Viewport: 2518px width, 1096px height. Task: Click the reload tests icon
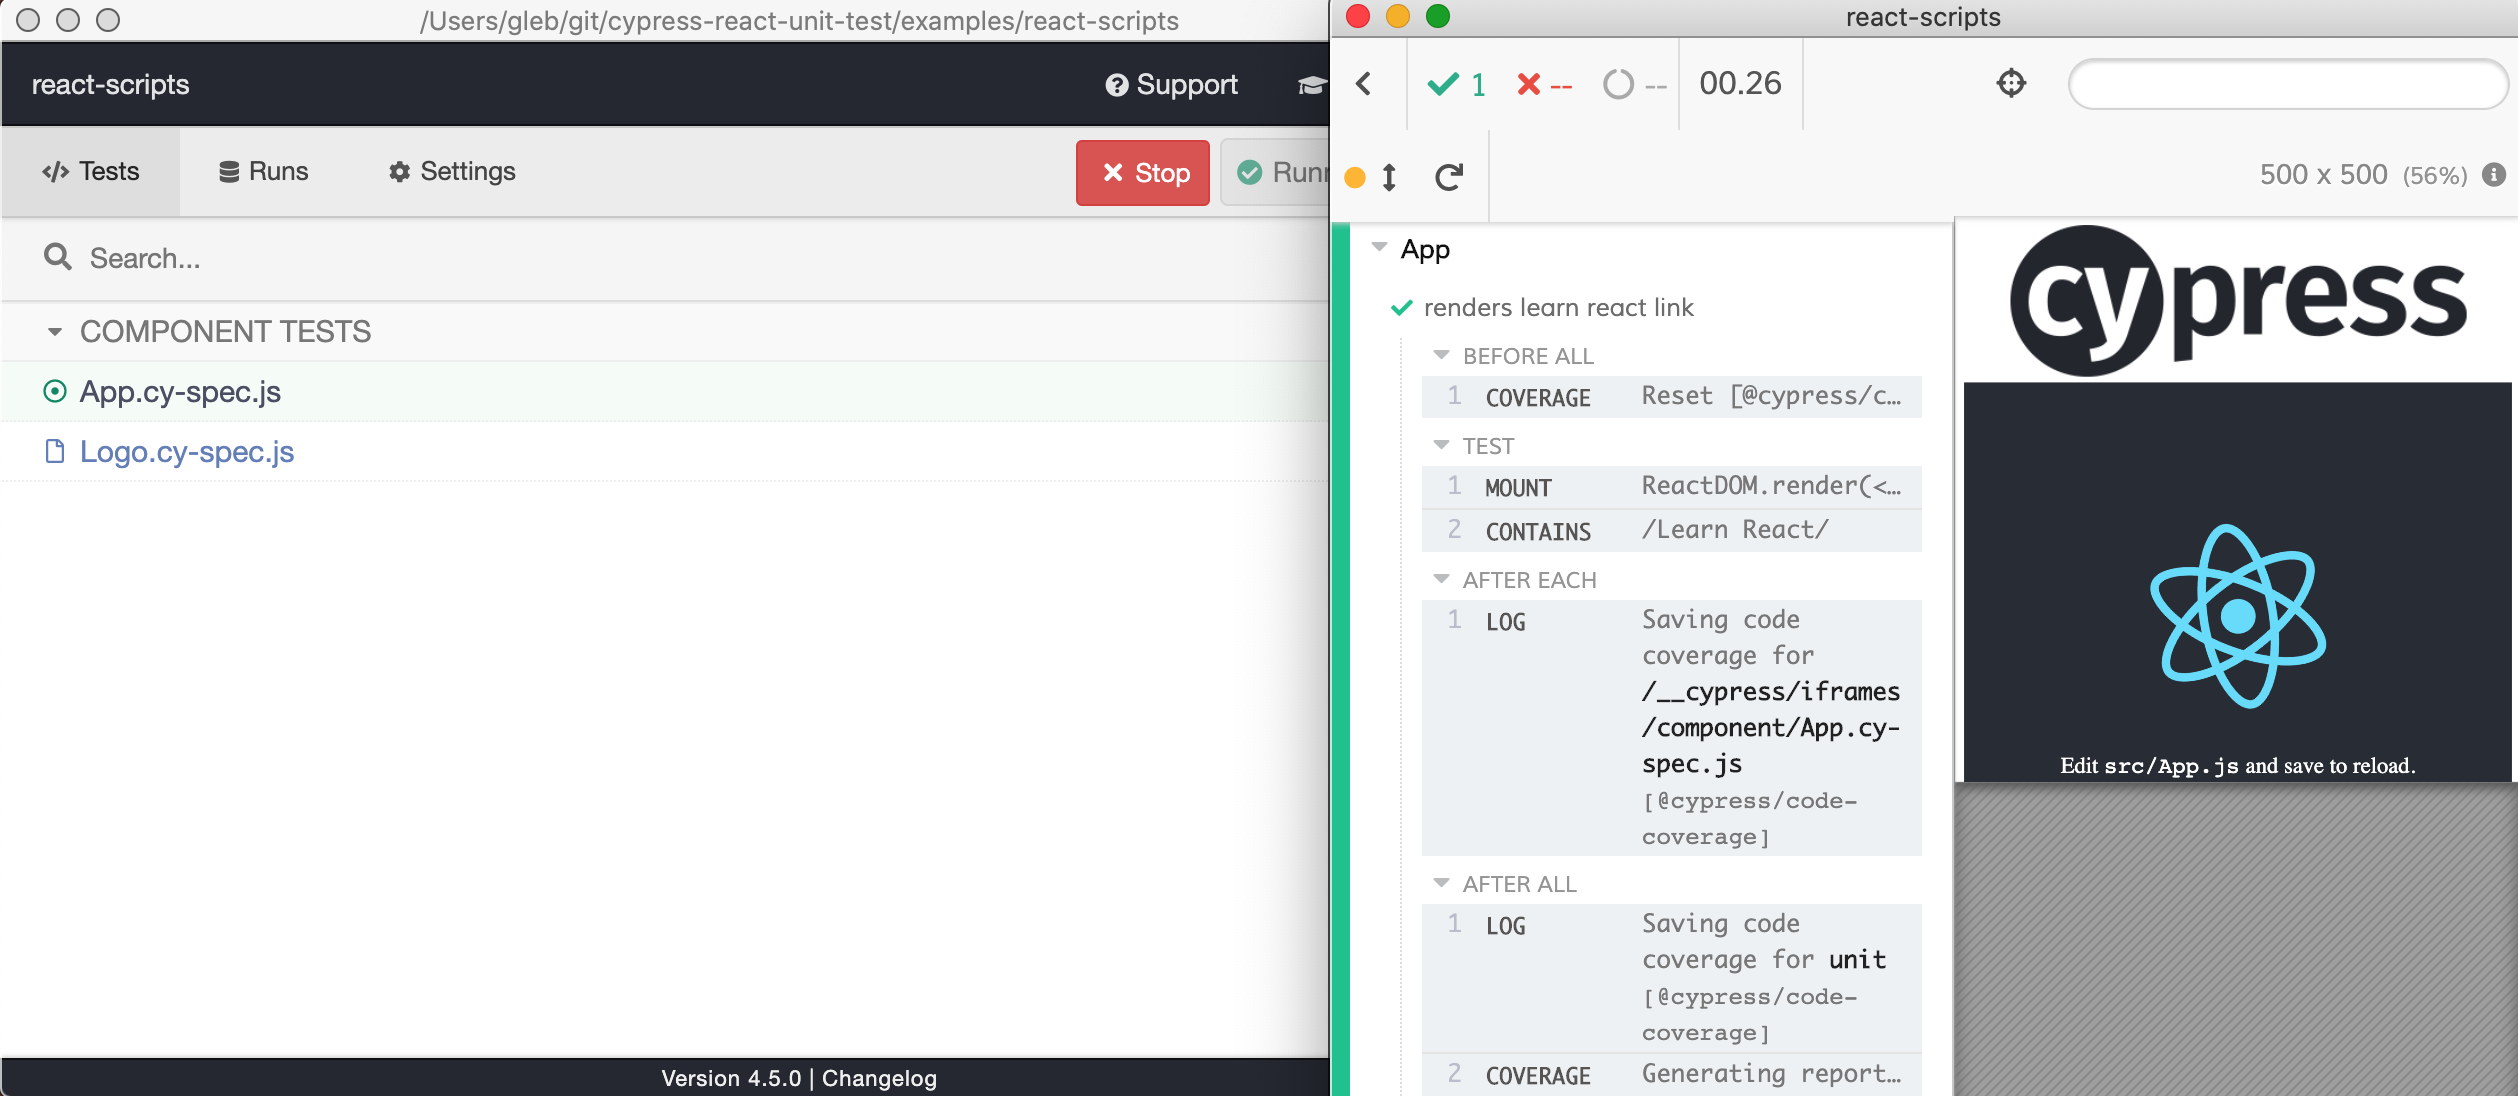(1448, 177)
